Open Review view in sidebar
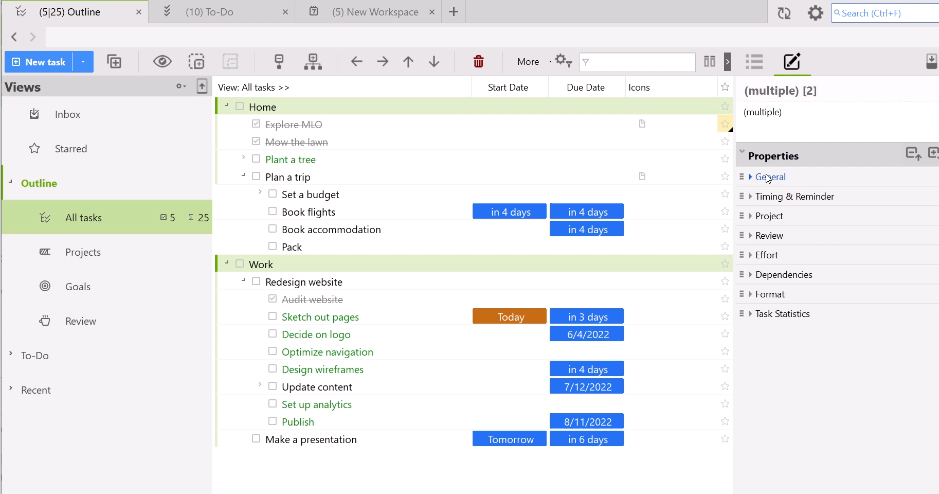 [80, 321]
